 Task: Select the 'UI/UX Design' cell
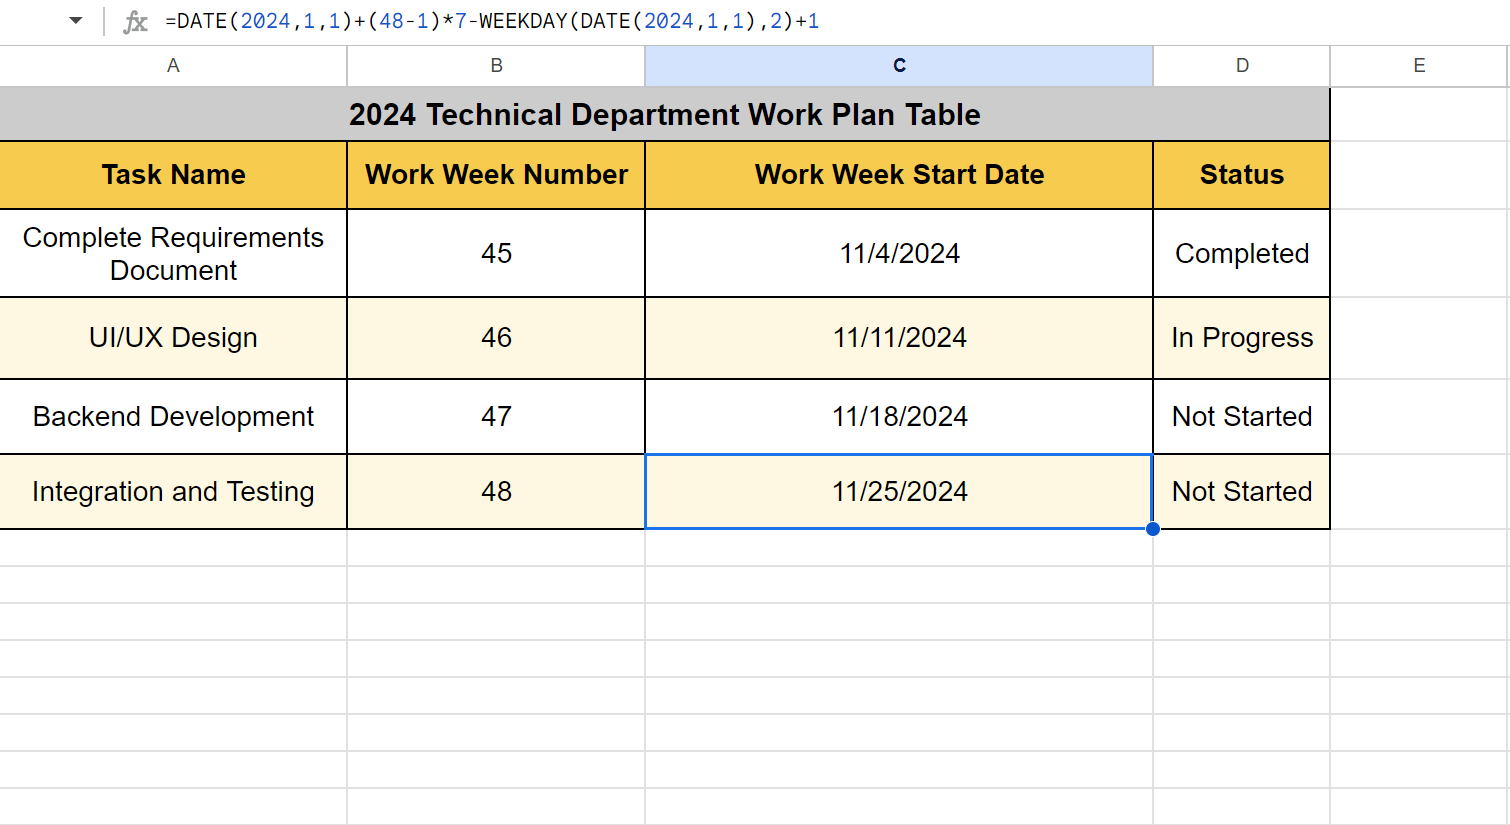pos(173,338)
